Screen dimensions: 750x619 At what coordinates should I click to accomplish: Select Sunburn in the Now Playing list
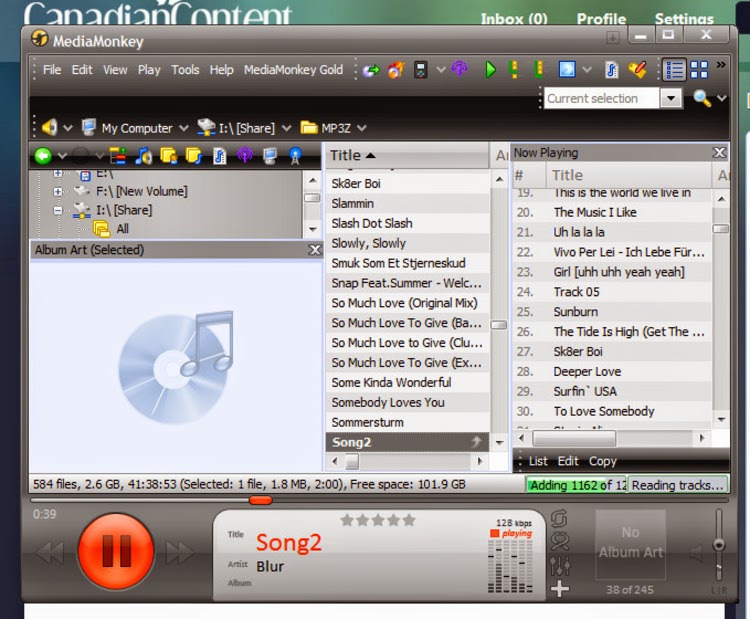[x=612, y=312]
